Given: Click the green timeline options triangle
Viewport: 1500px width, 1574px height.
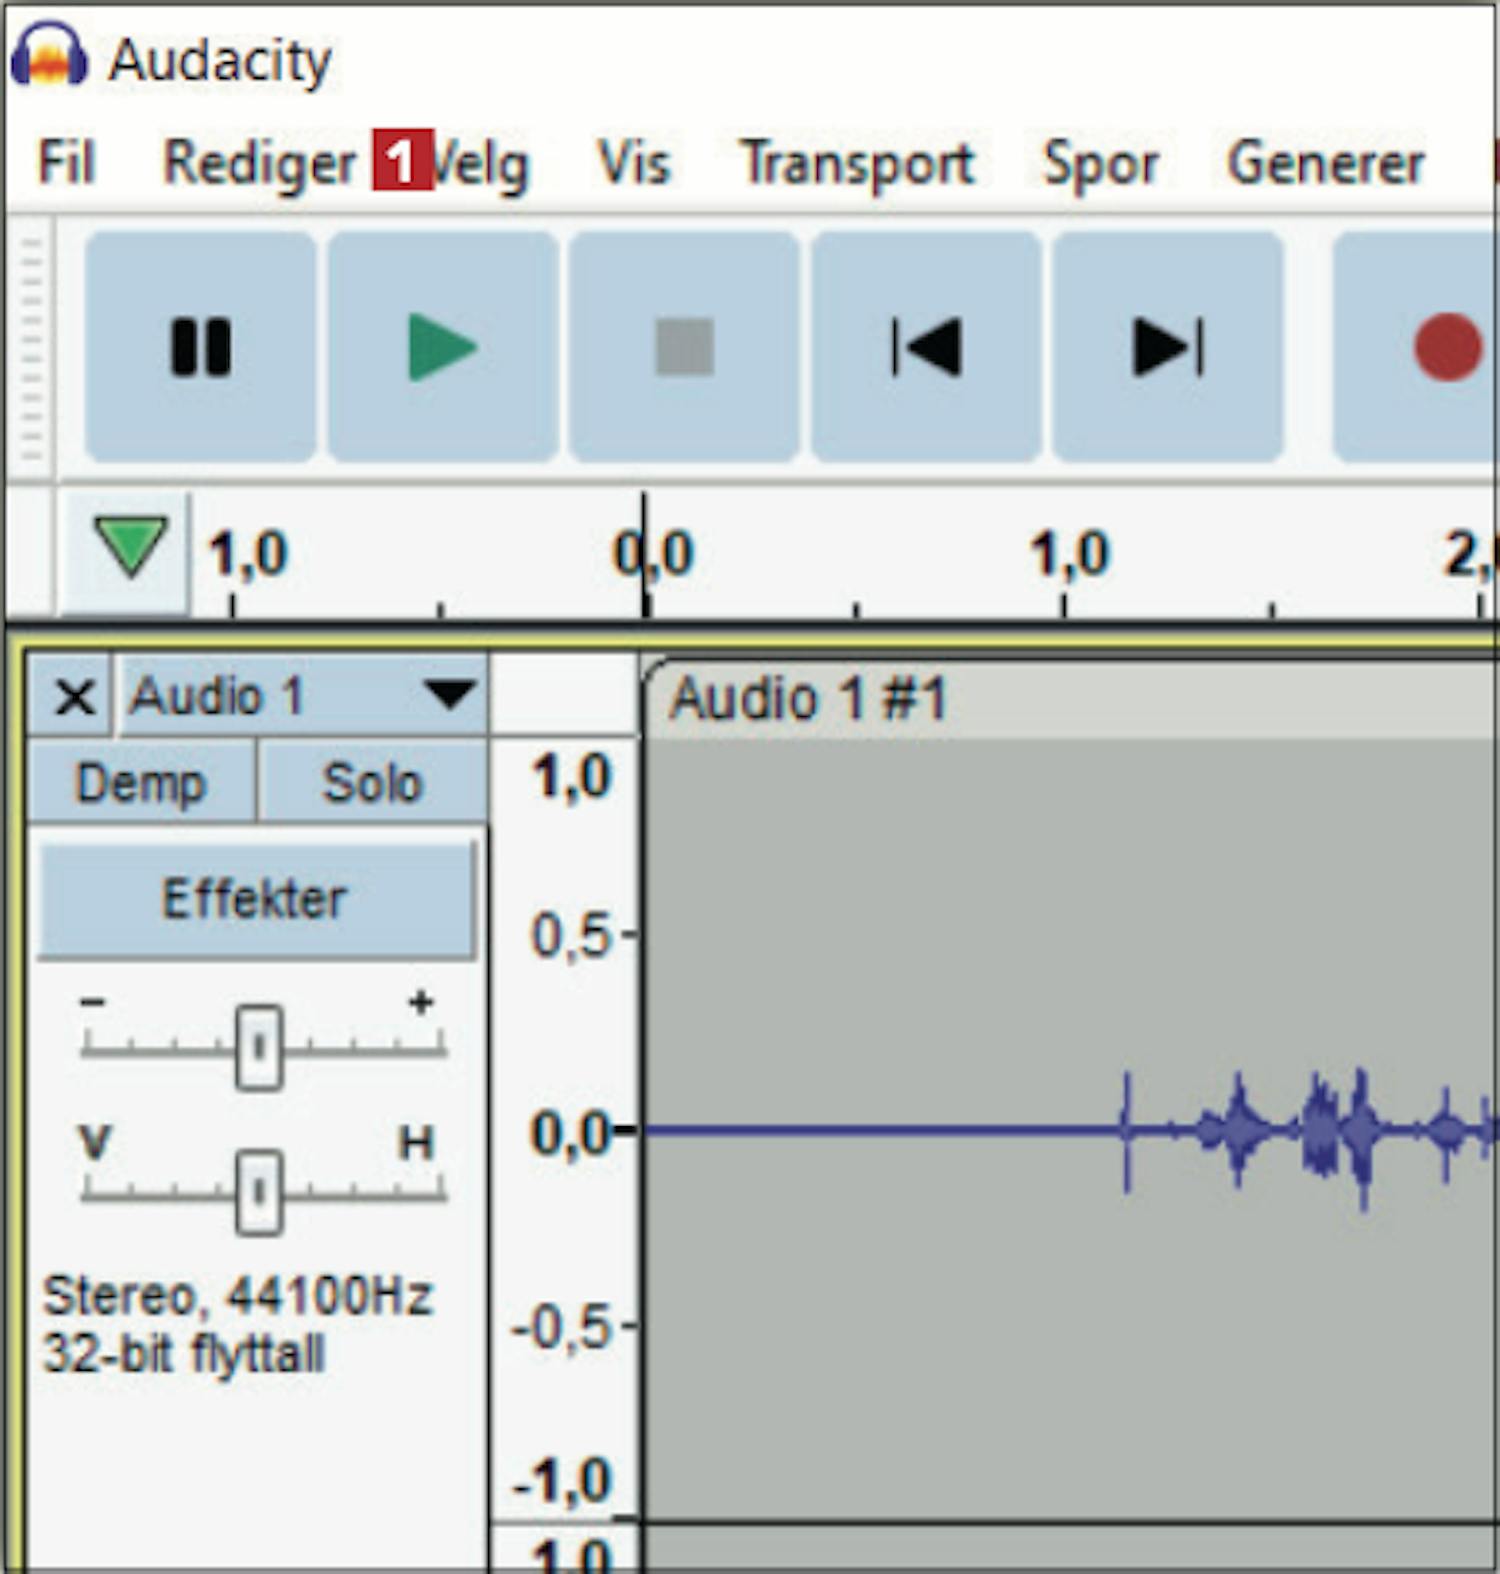Looking at the screenshot, I should tap(131, 546).
